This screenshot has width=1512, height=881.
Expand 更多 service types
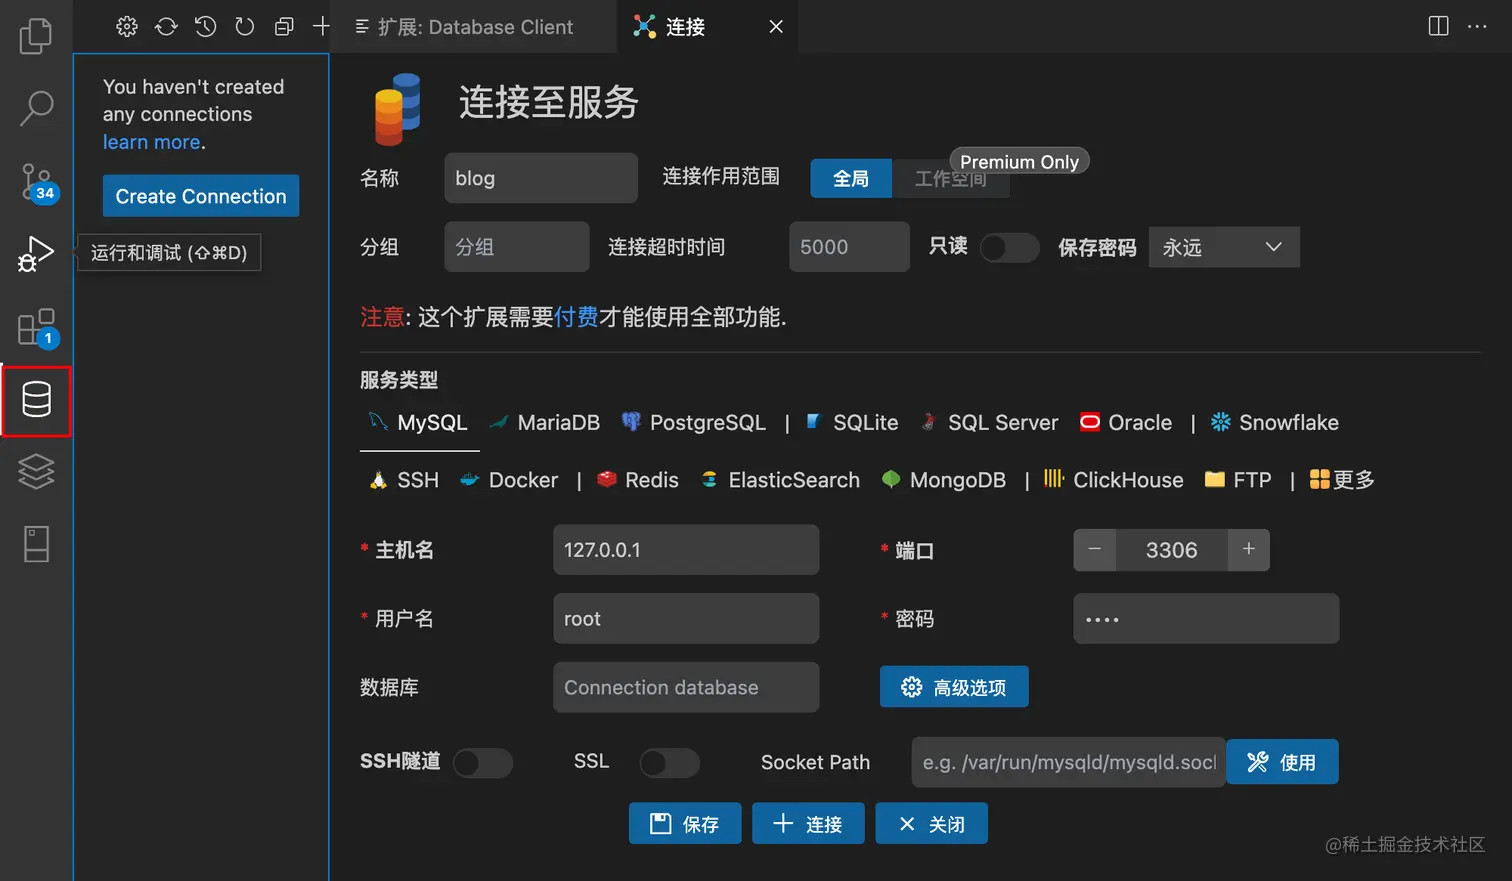(x=1342, y=480)
